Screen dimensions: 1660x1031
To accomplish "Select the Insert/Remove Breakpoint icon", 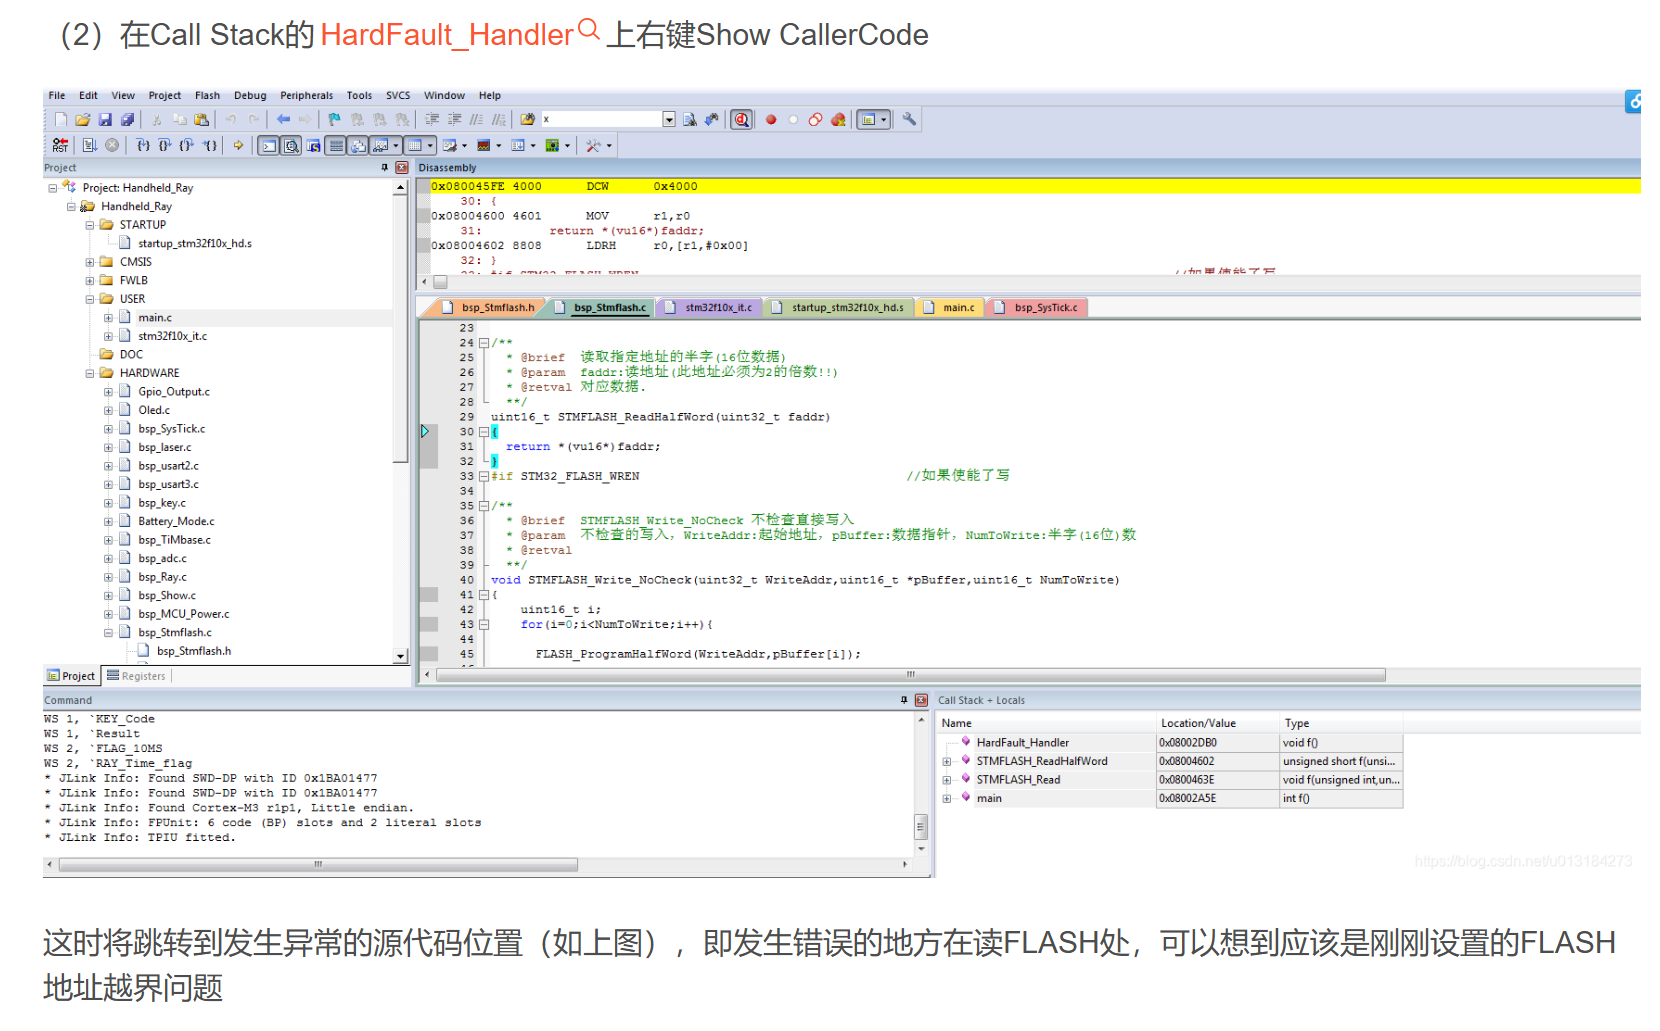I will (770, 119).
